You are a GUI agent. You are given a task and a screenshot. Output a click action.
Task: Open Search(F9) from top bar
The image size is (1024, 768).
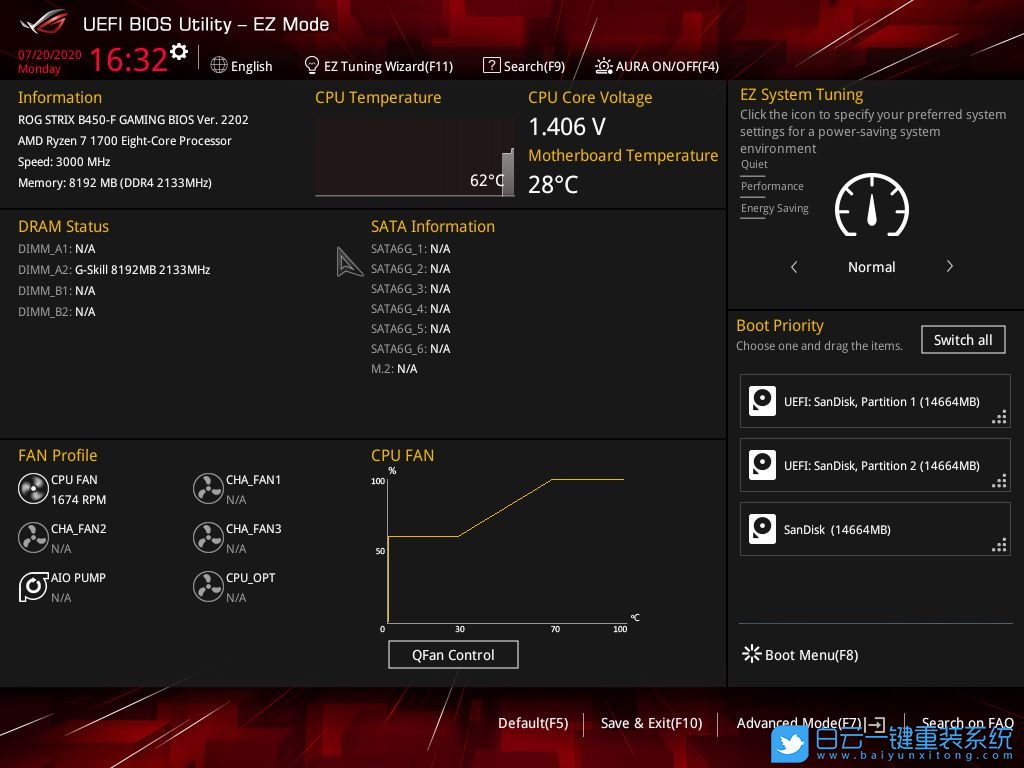[524, 66]
